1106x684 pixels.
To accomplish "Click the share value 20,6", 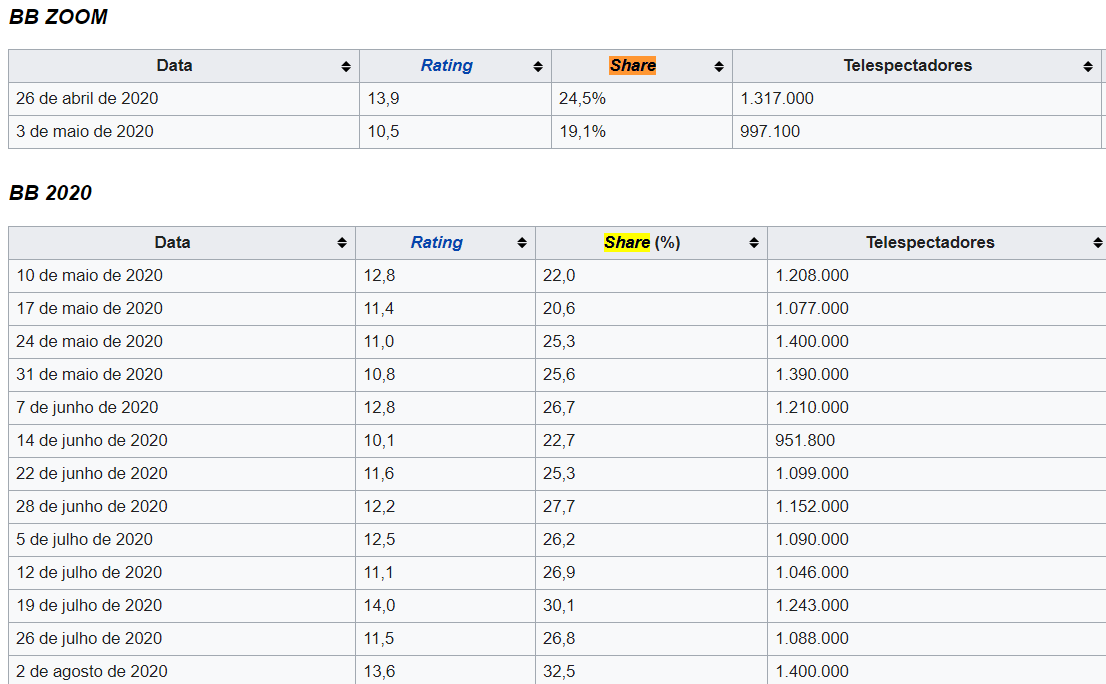I will (559, 309).
